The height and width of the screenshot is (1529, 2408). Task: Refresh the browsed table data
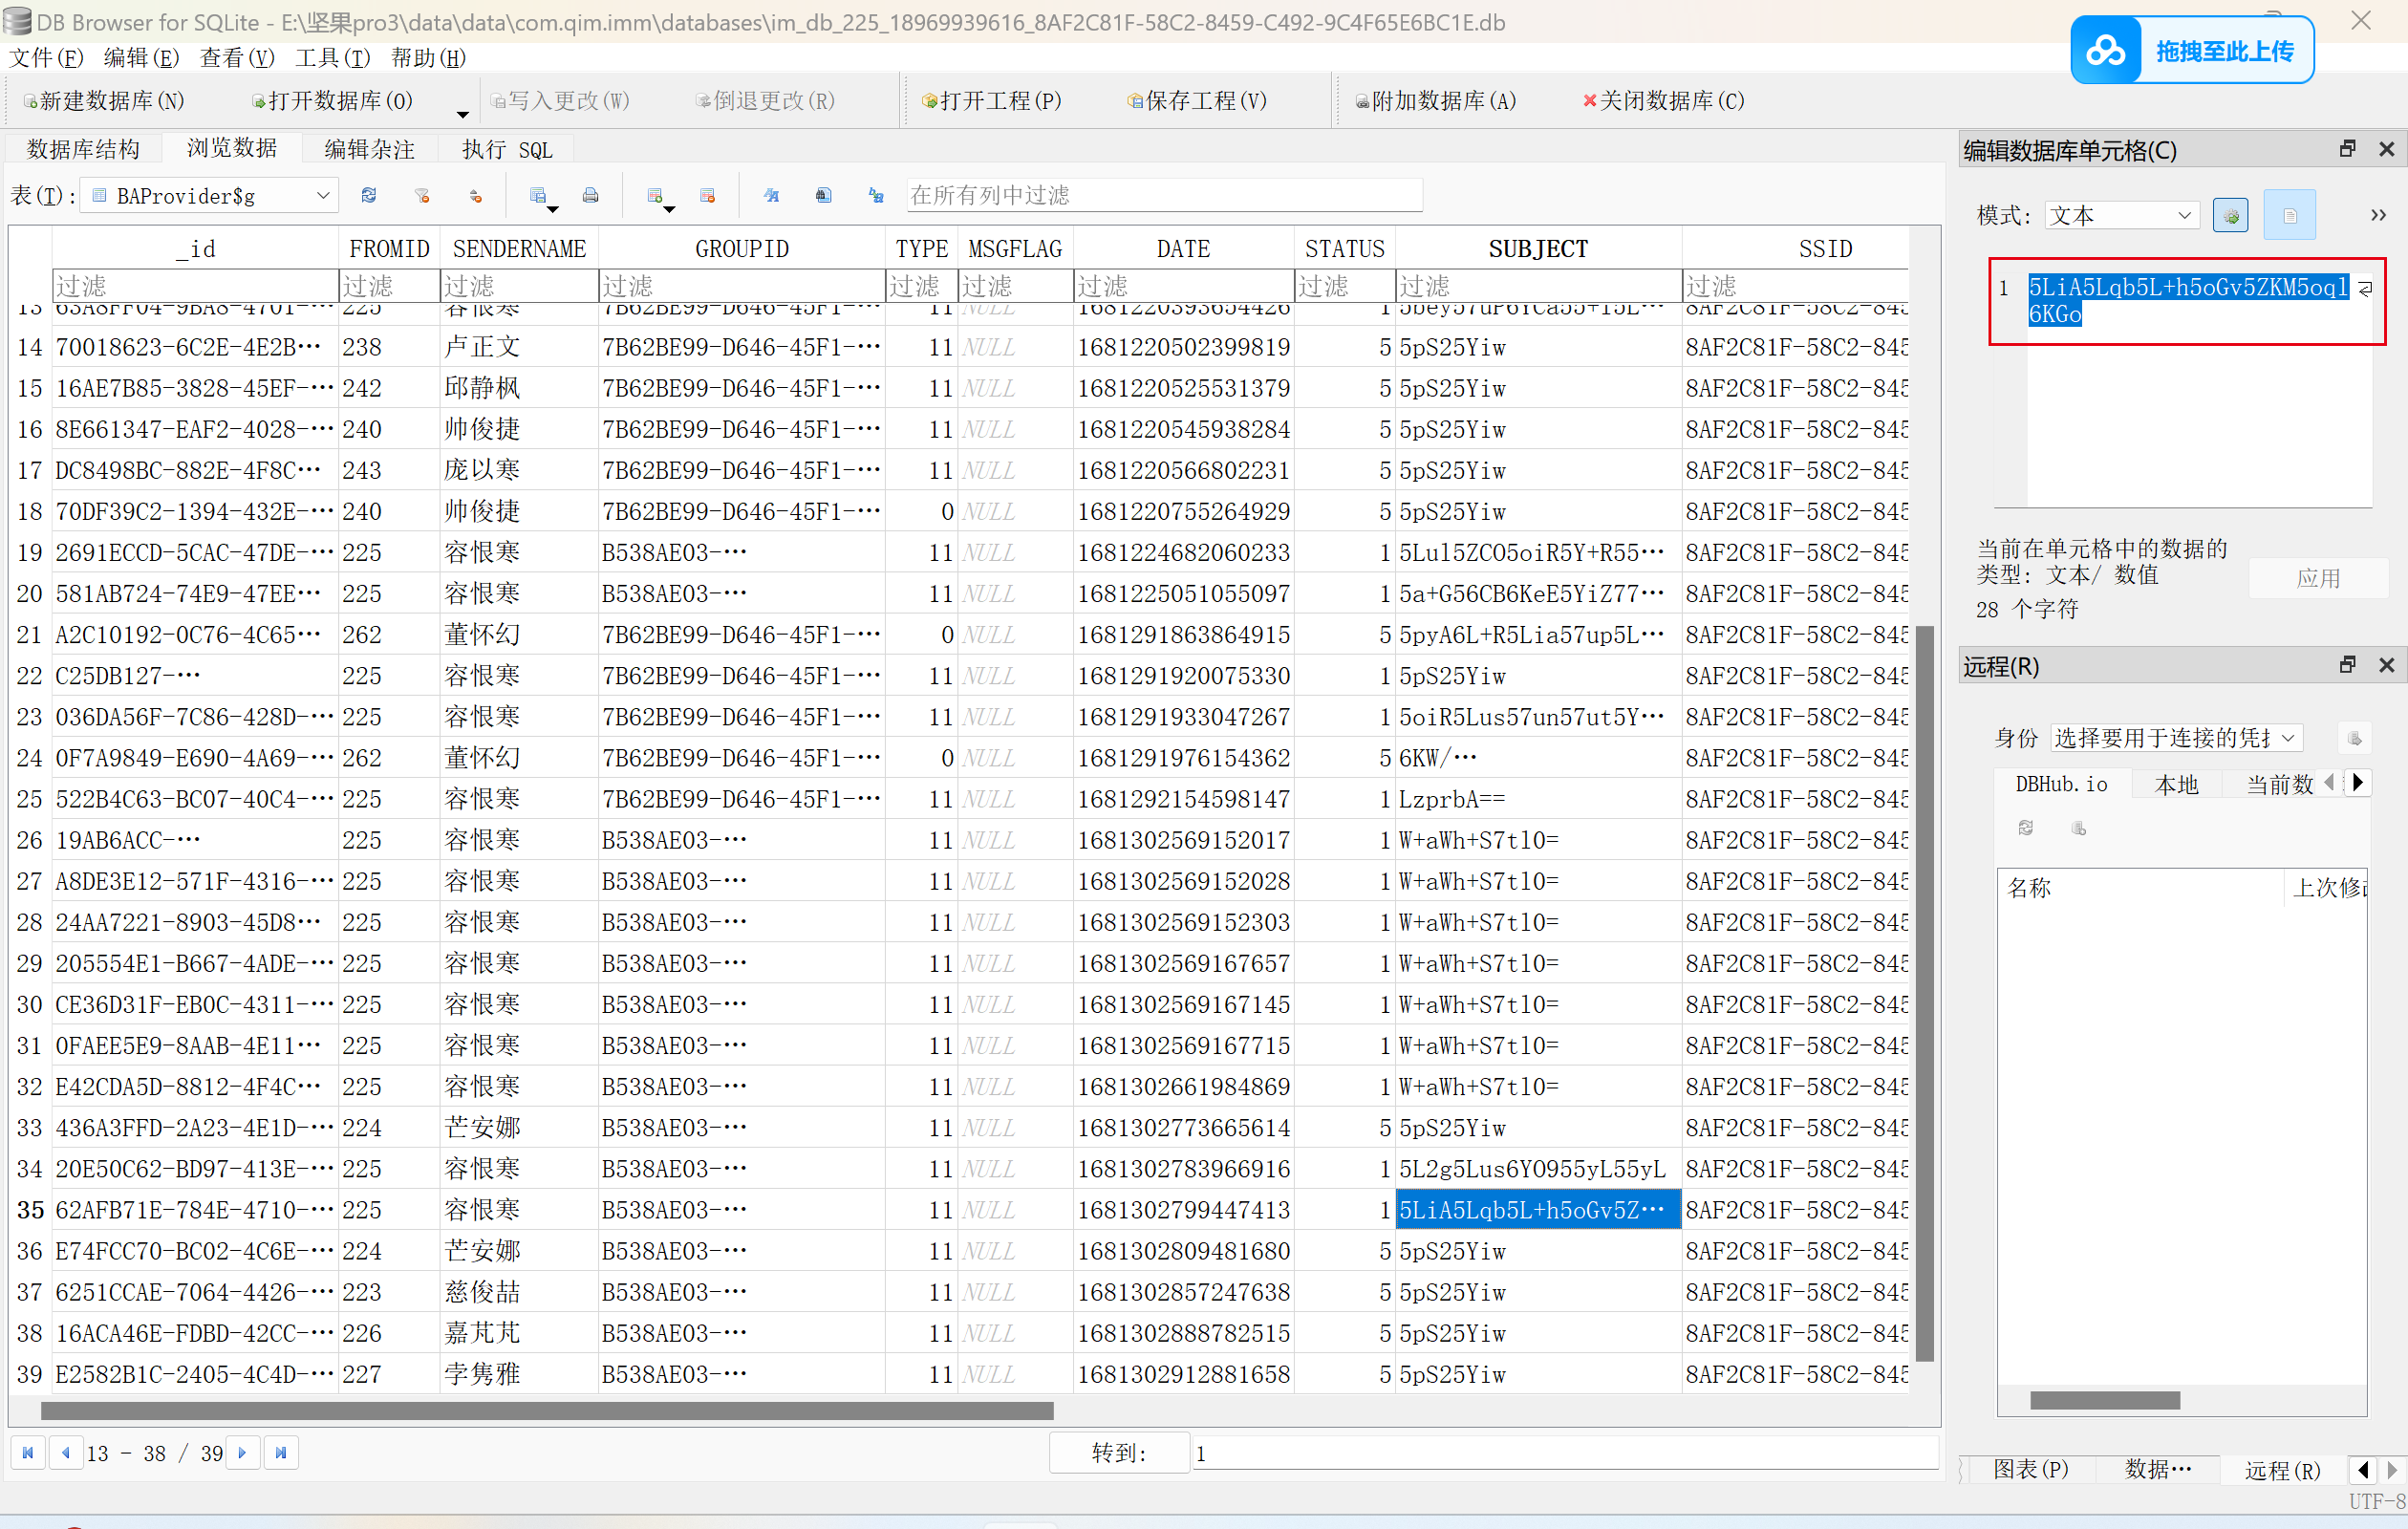pos(369,195)
